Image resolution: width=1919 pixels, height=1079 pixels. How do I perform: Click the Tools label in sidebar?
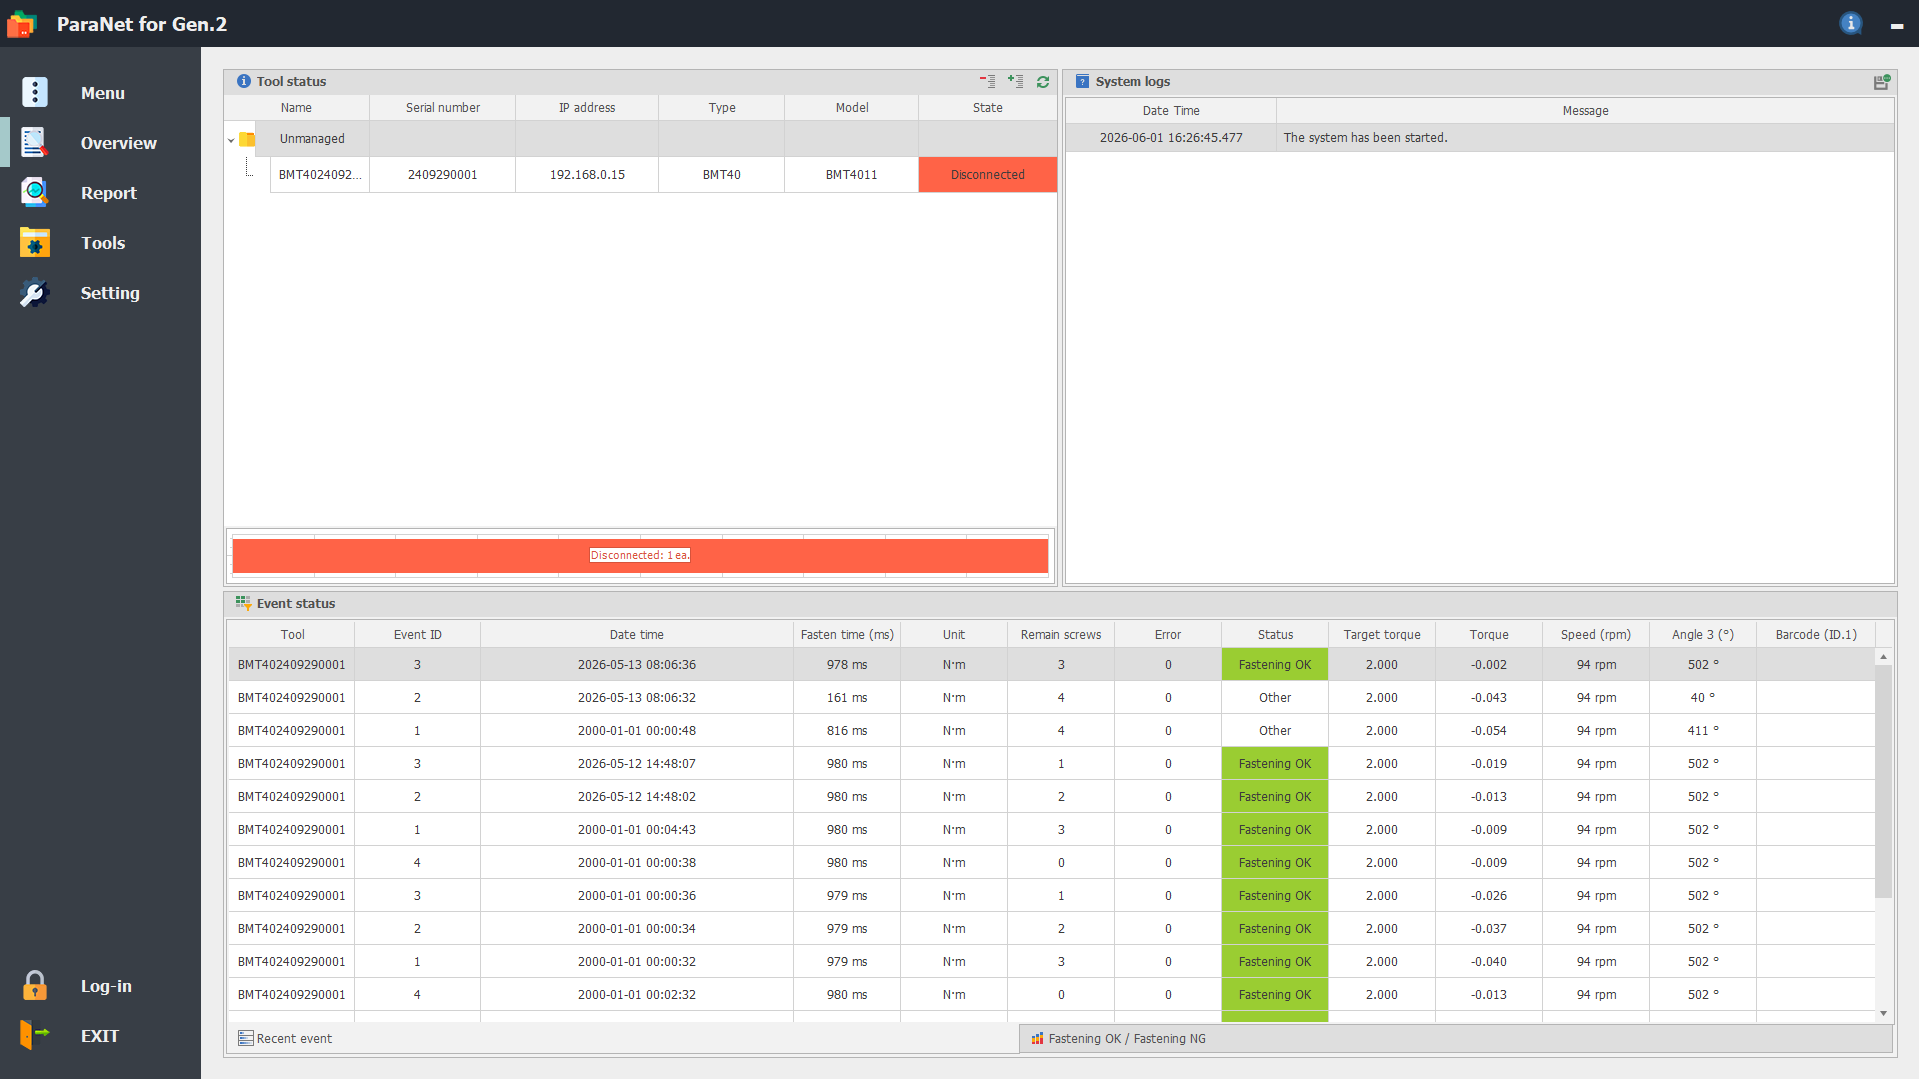[x=103, y=243]
